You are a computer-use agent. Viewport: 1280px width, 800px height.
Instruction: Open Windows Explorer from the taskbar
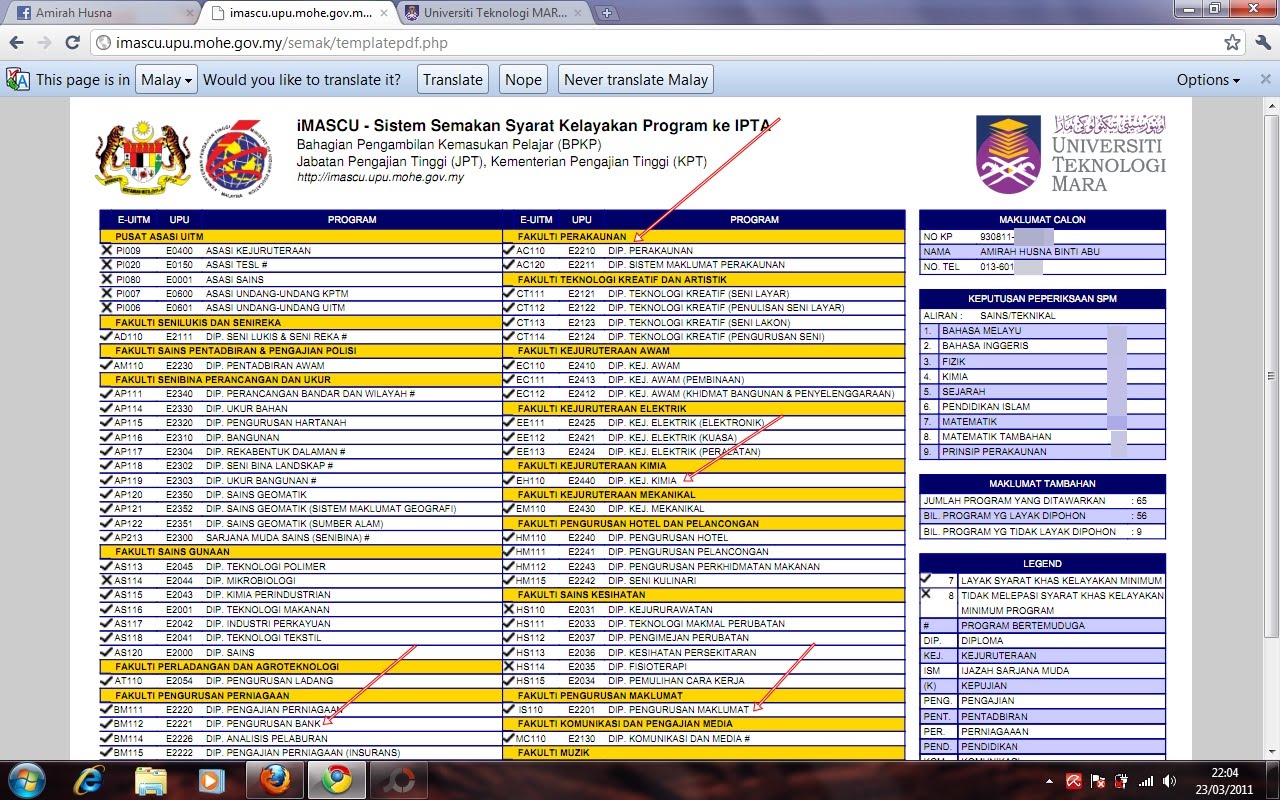click(152, 780)
